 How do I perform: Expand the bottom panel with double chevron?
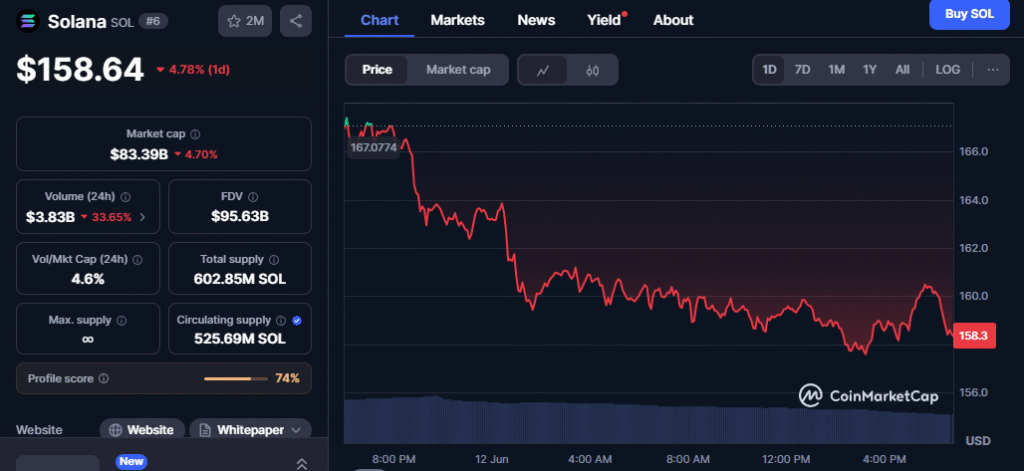click(x=302, y=463)
